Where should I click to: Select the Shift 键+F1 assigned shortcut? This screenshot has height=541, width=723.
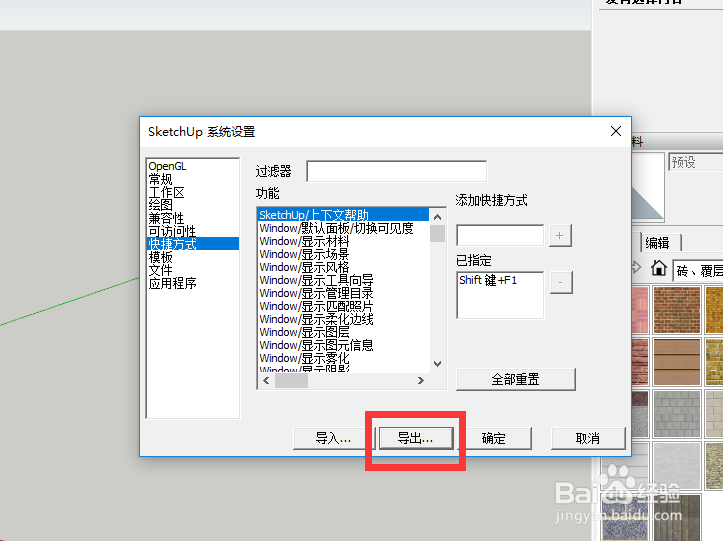tap(488, 280)
